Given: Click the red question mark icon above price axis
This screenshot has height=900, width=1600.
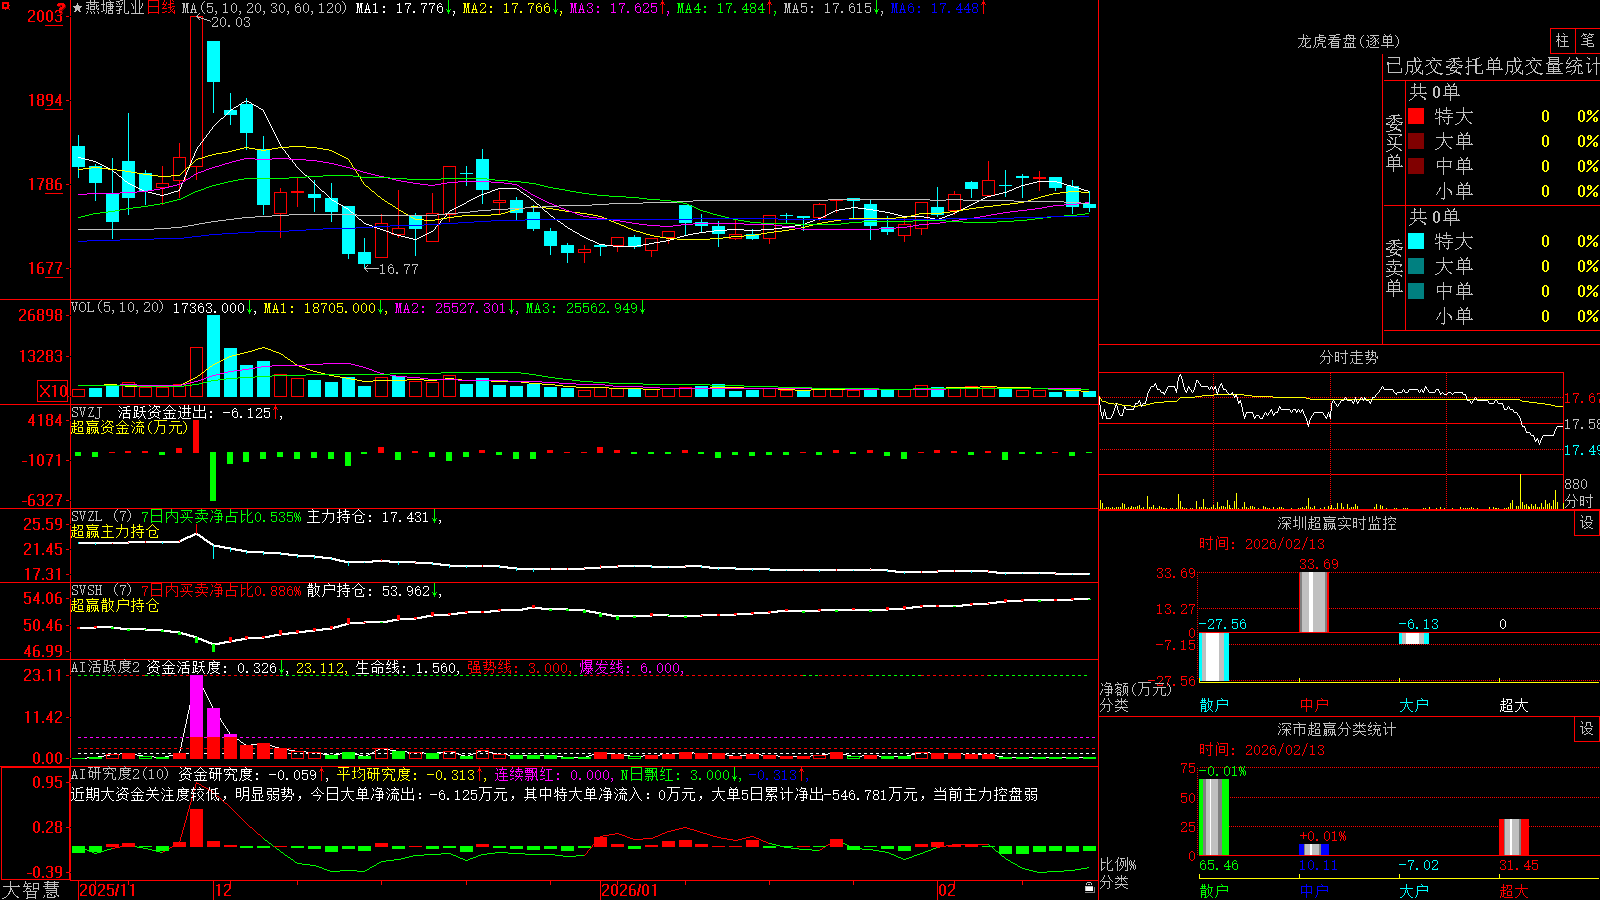Looking at the screenshot, I should (61, 8).
